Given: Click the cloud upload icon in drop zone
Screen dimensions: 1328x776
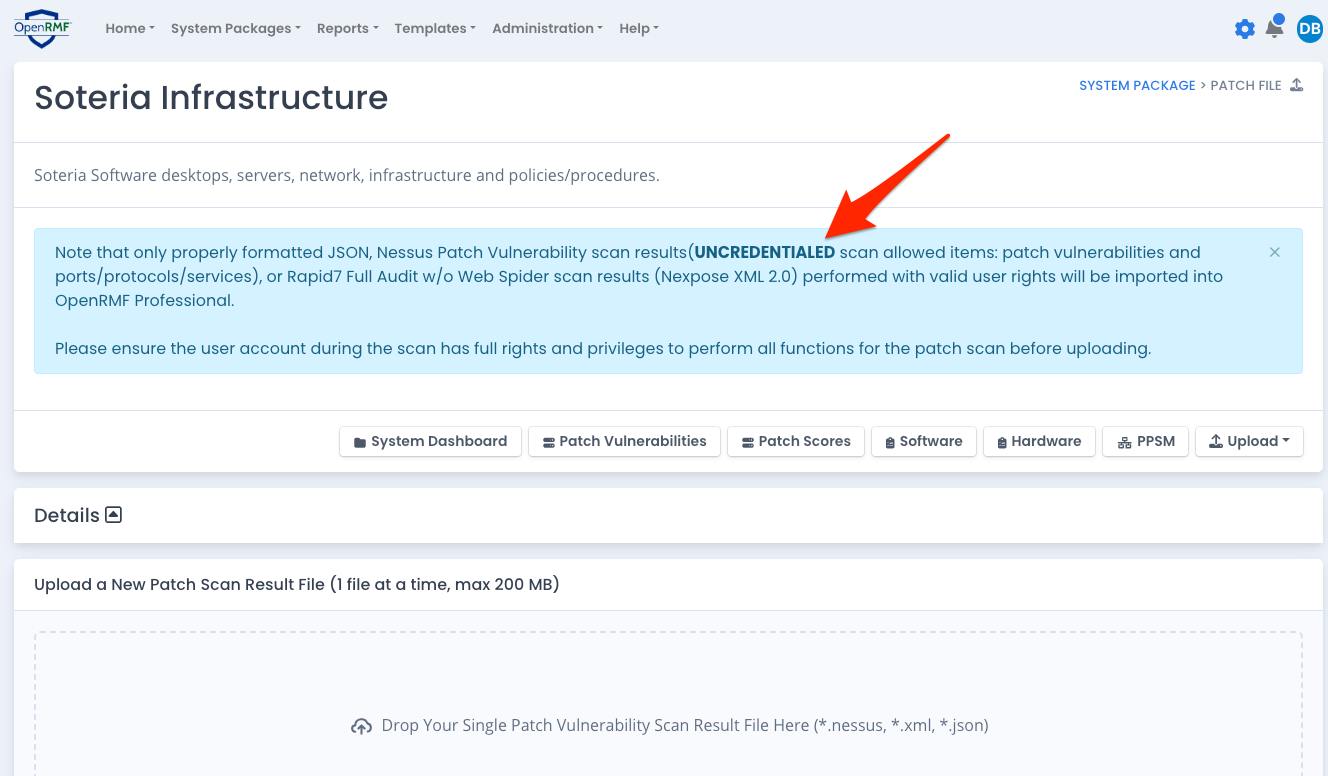Looking at the screenshot, I should pos(361,726).
